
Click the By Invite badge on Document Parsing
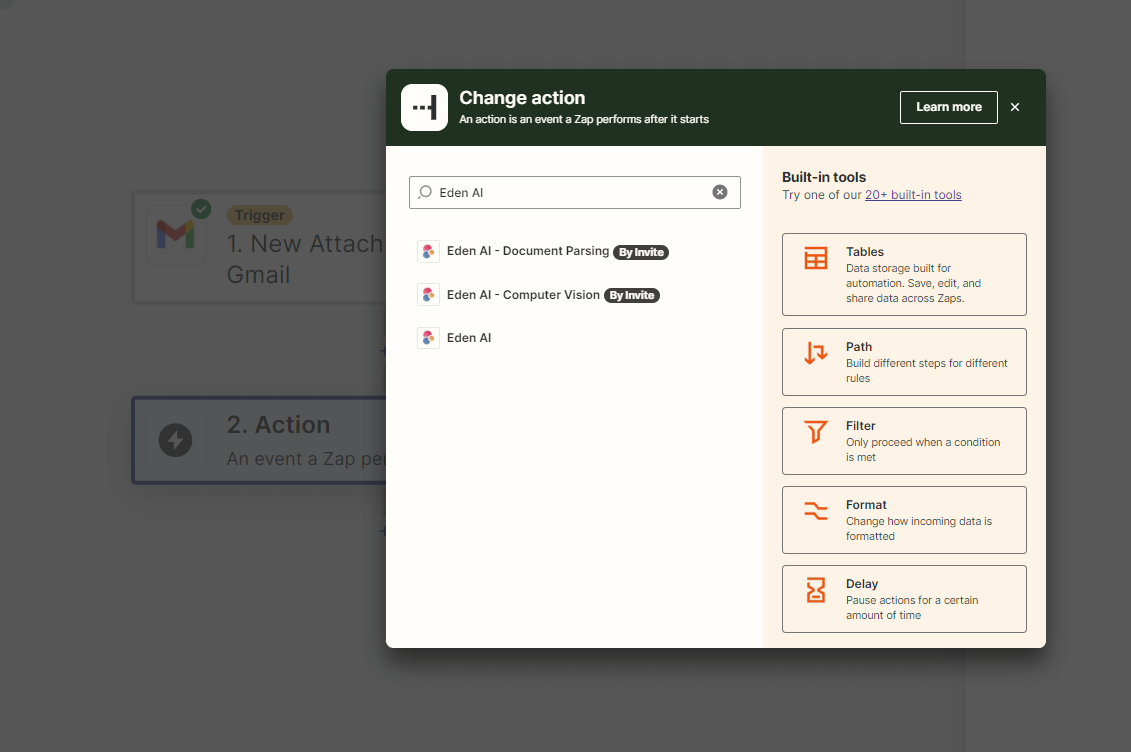pyautogui.click(x=641, y=252)
